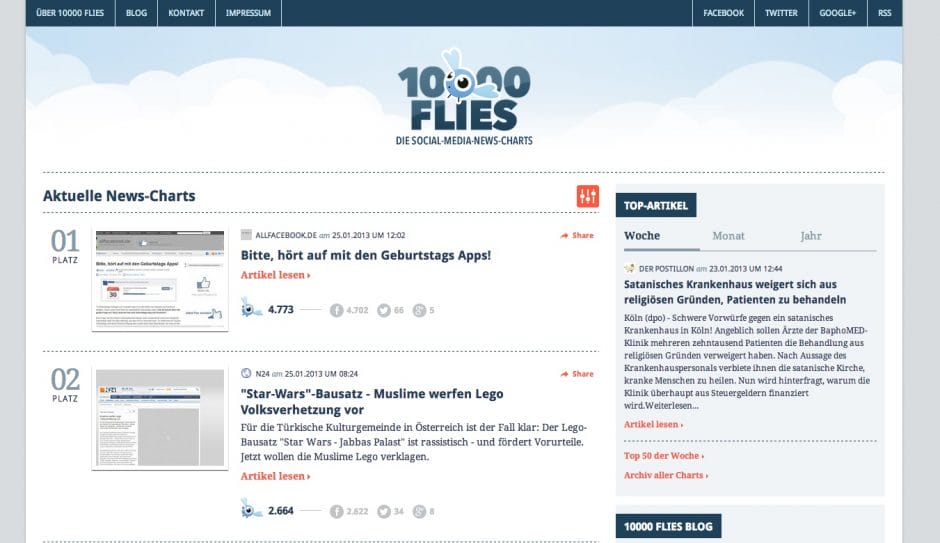Viewport: 940px width, 543px height.
Task: Open thumbnail of rank 02 article
Action: coord(160,418)
